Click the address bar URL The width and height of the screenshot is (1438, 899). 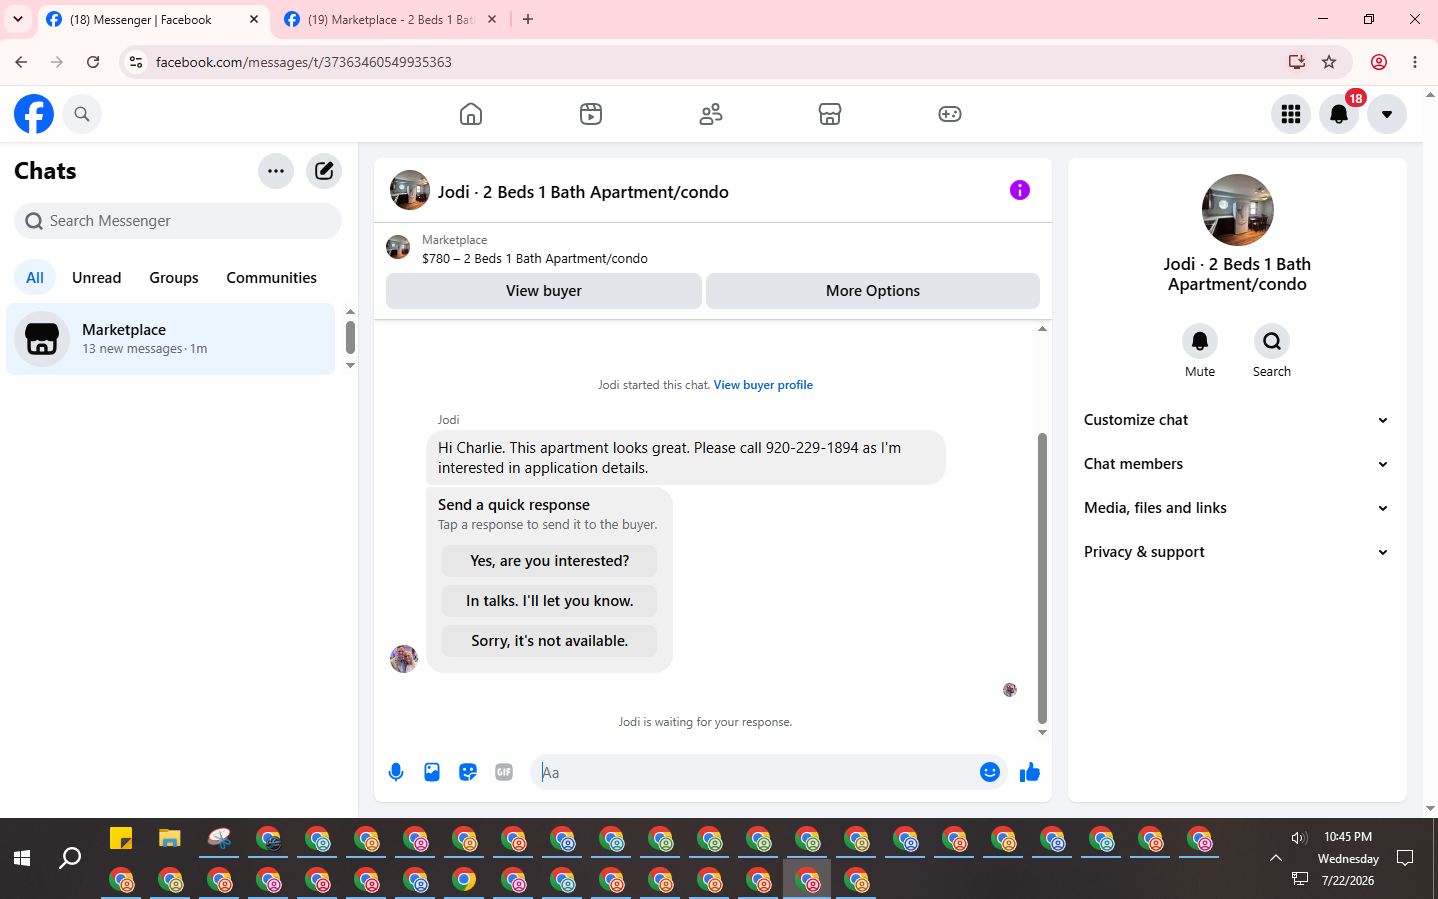(x=304, y=62)
